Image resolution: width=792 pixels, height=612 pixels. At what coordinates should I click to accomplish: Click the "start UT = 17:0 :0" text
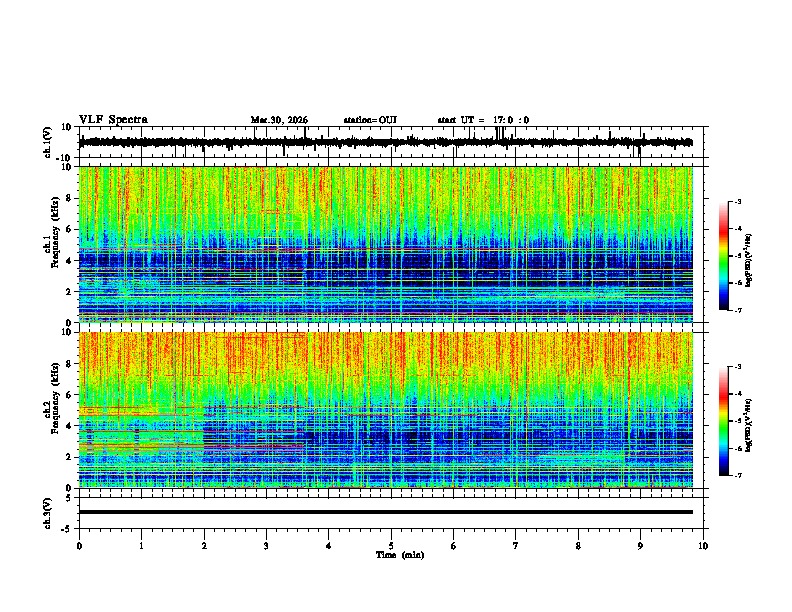point(483,120)
